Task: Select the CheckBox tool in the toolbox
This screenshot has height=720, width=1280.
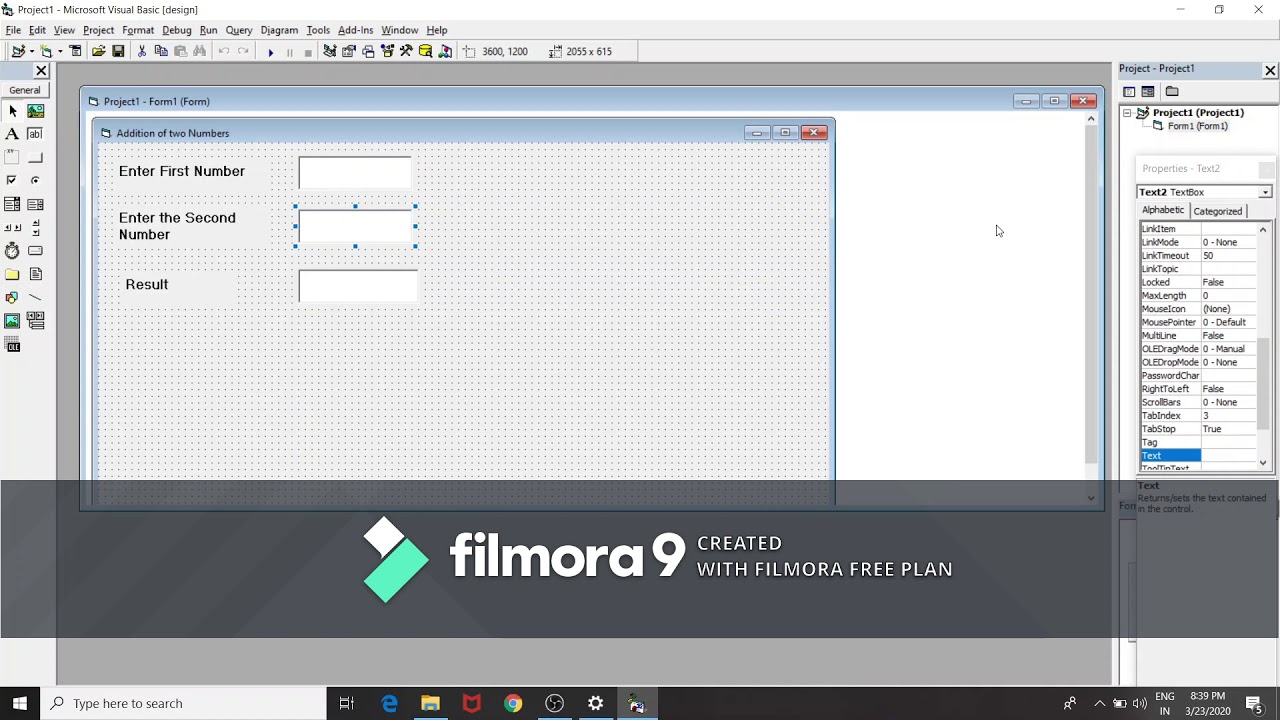Action: click(12, 180)
